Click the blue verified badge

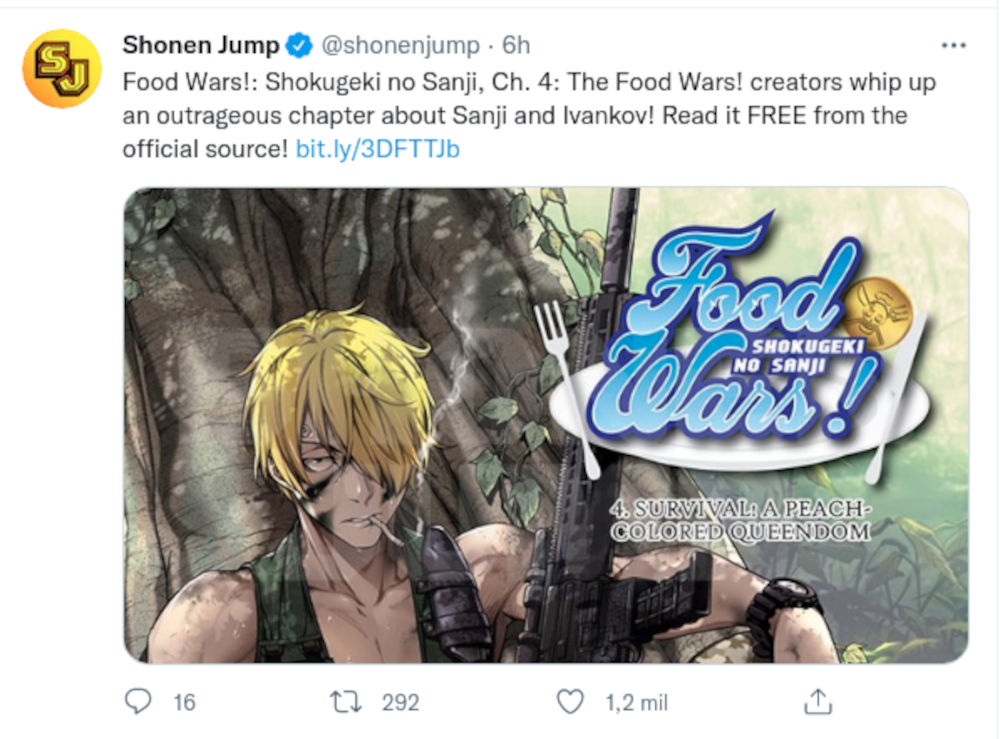click(x=297, y=45)
